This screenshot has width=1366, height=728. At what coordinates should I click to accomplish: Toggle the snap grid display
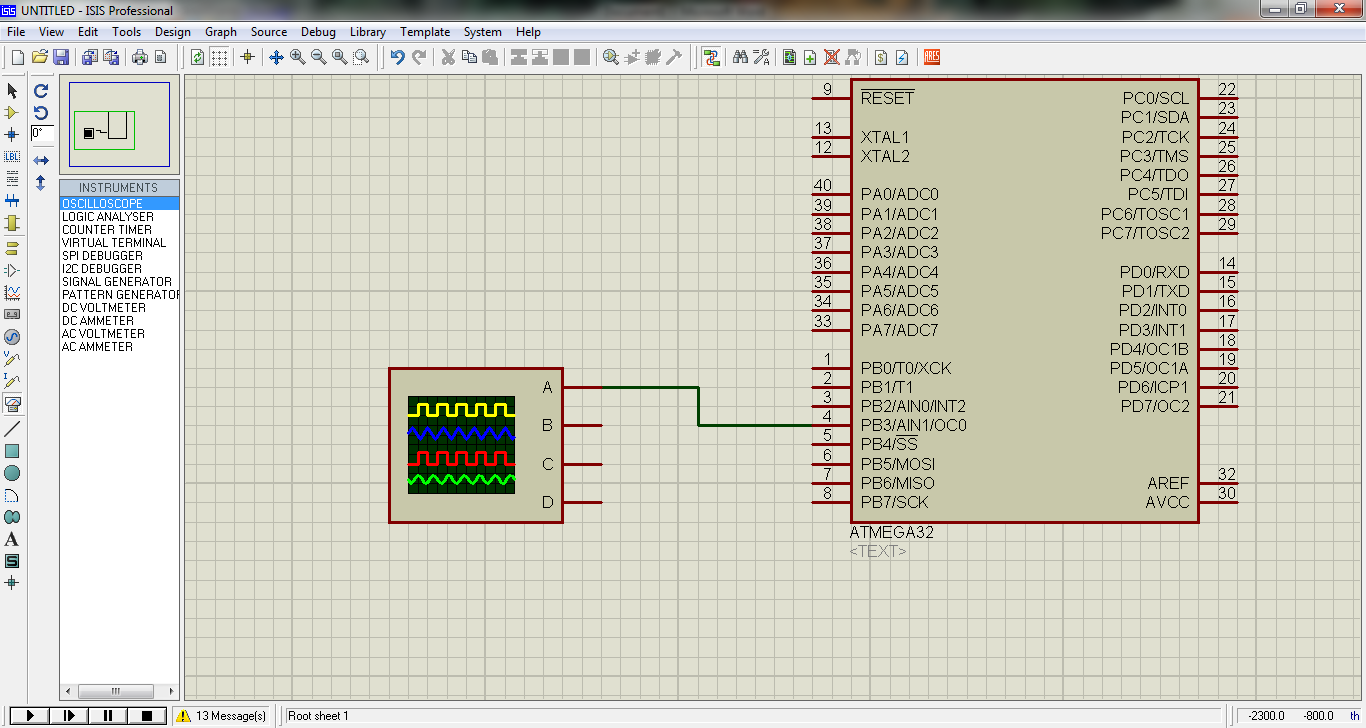point(218,57)
